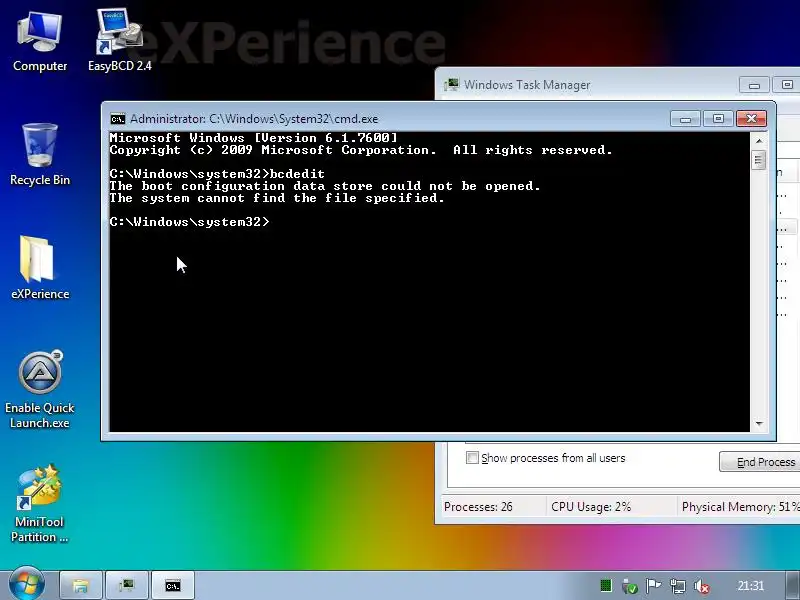This screenshot has height=600, width=800.
Task: Click green CPU meter tray icon
Action: pyautogui.click(x=606, y=586)
